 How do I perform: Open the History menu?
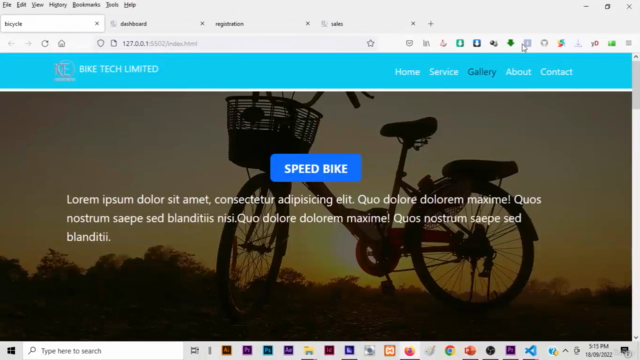click(58, 5)
